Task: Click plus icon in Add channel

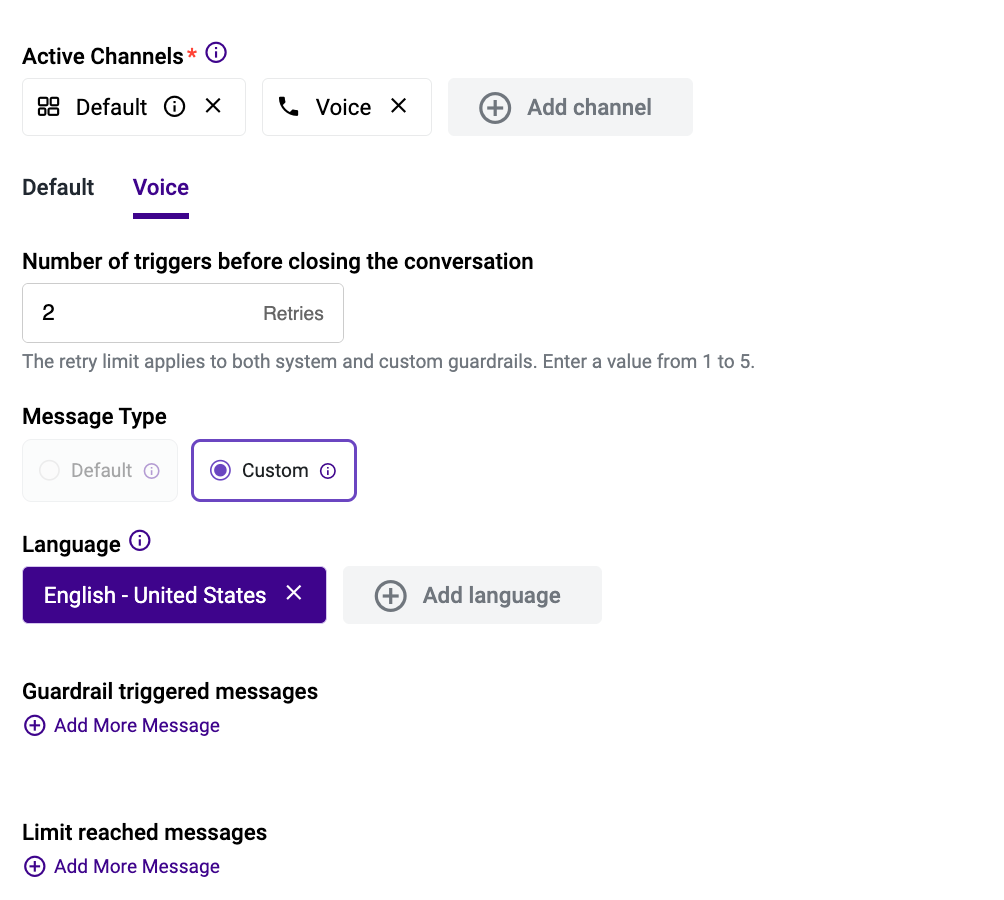Action: pyautogui.click(x=495, y=108)
